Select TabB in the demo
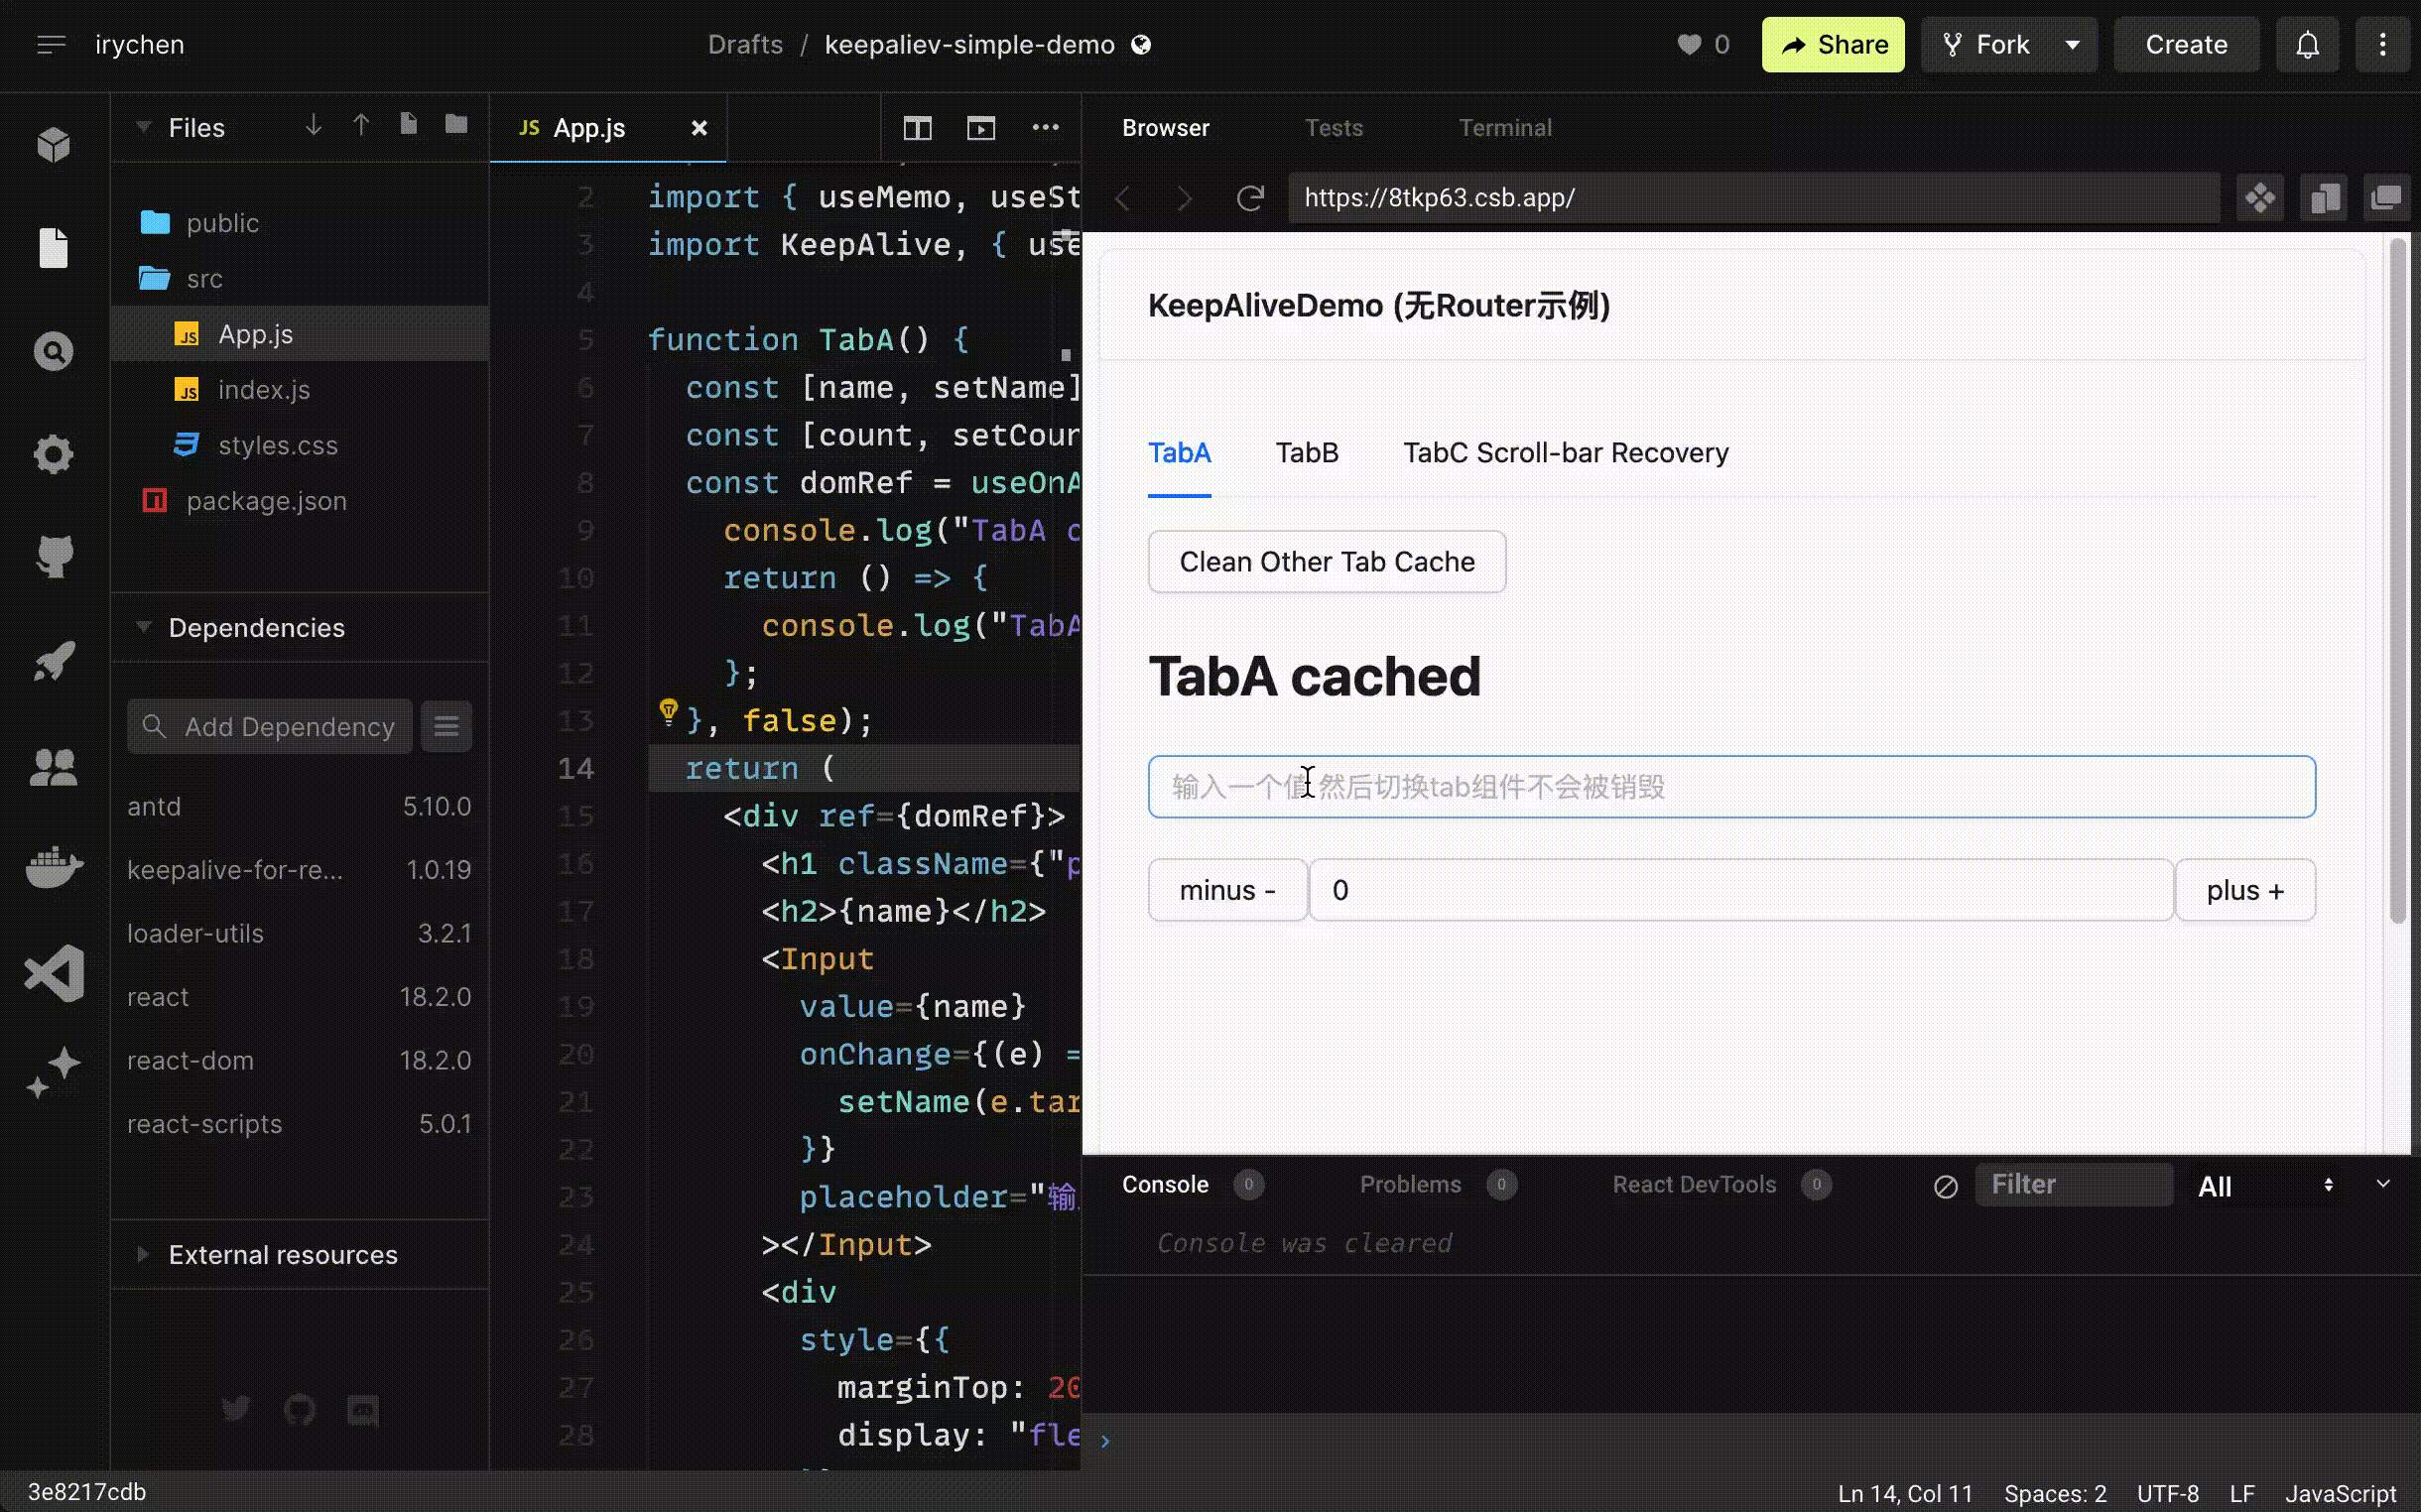2421x1512 pixels. coord(1306,453)
